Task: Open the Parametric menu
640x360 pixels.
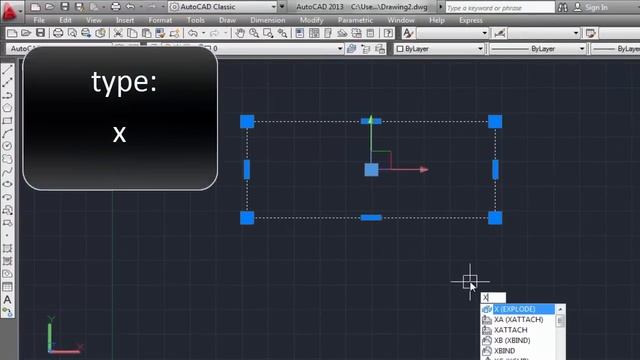Action: click(x=355, y=20)
